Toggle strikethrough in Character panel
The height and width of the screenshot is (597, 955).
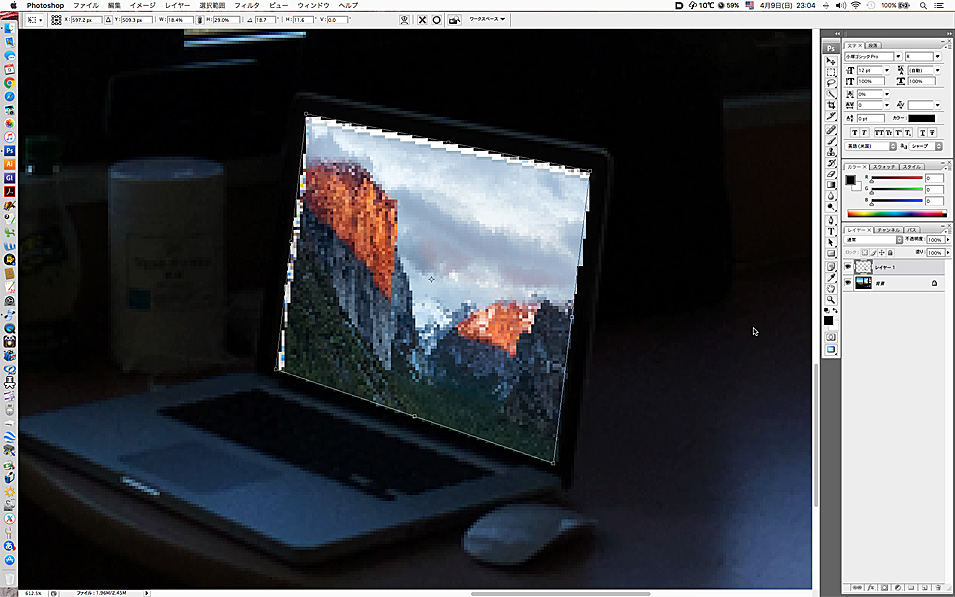pyautogui.click(x=932, y=132)
